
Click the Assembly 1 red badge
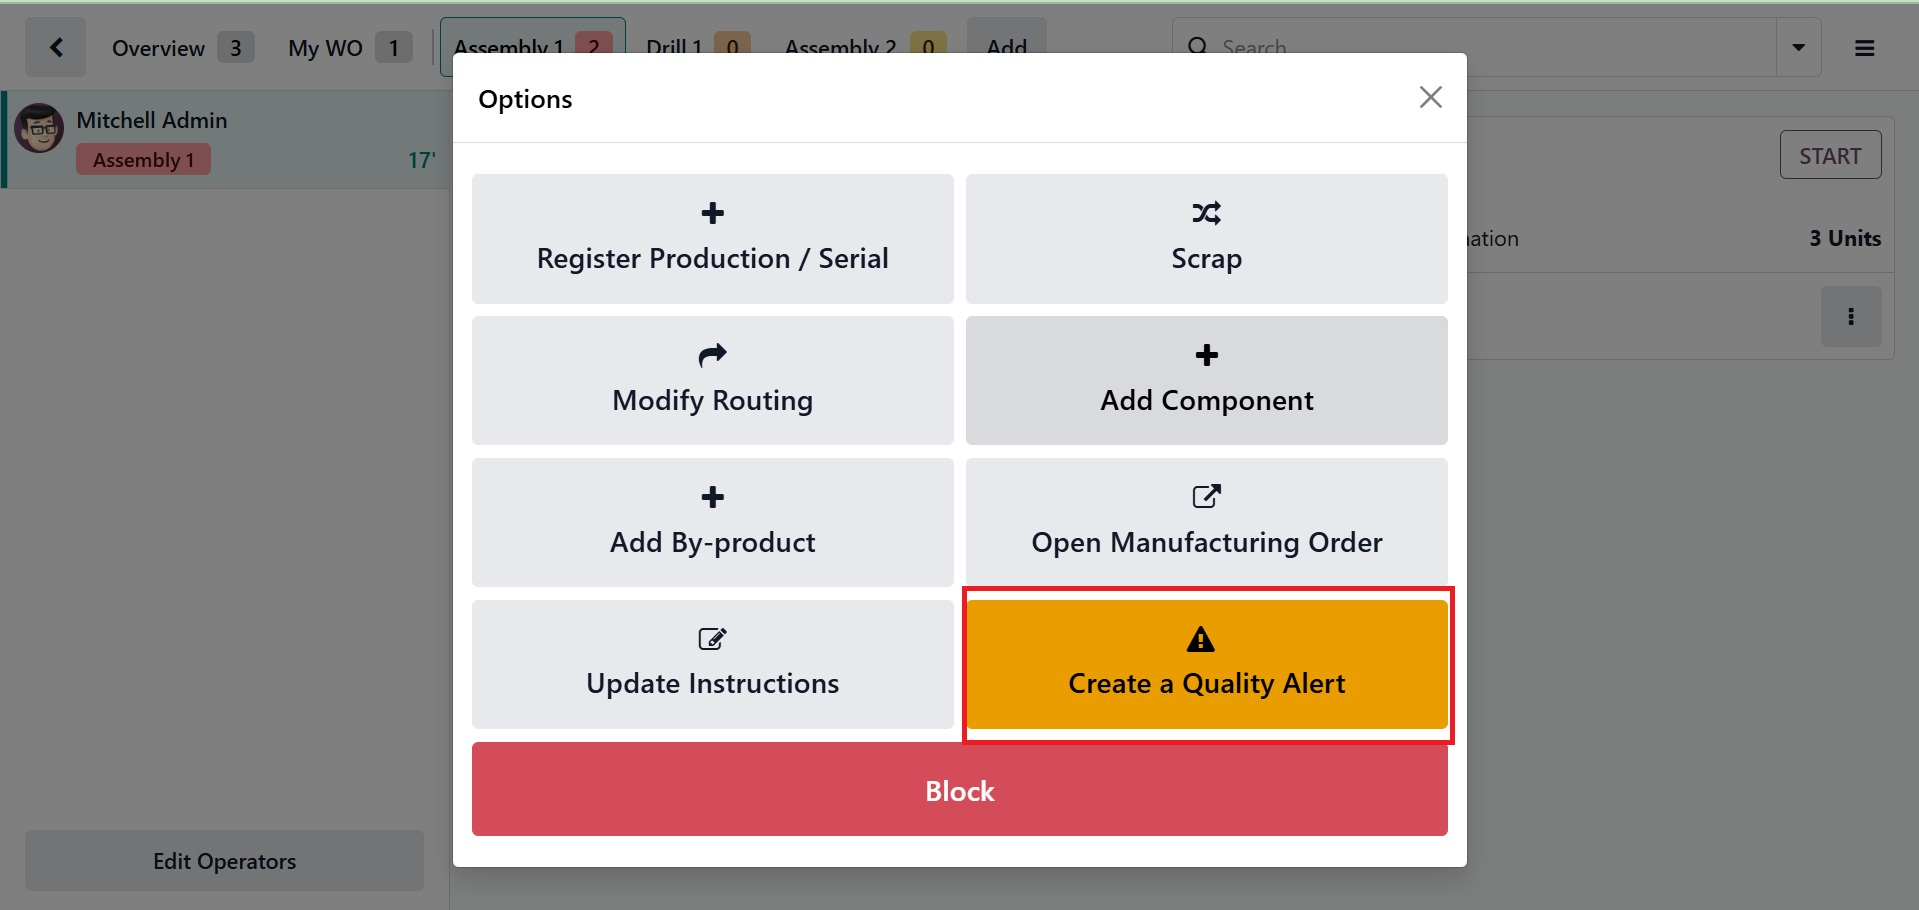pyautogui.click(x=143, y=160)
